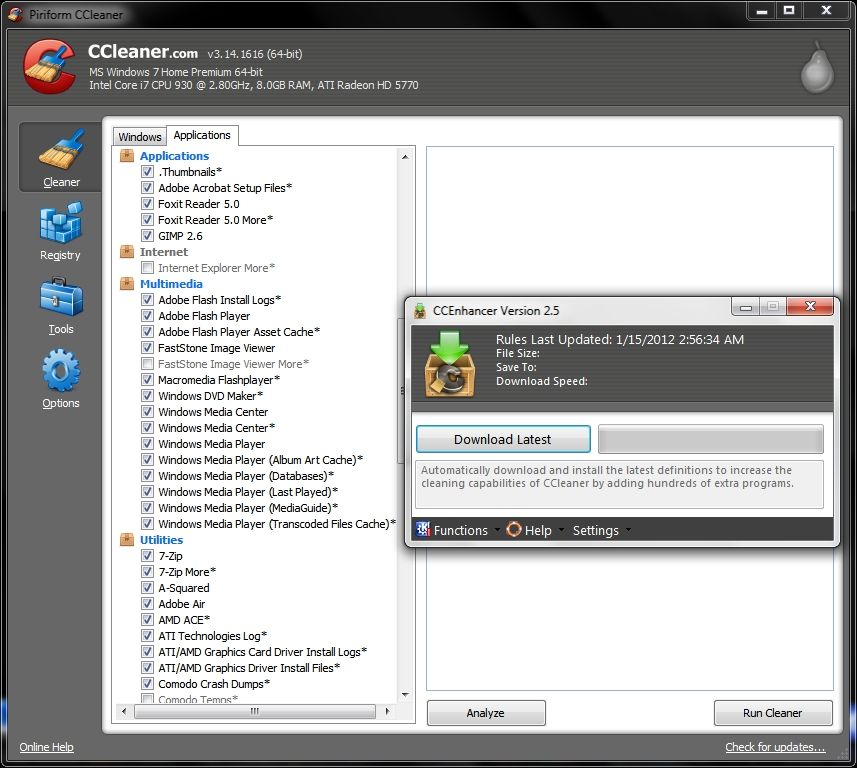Open the Registry section icon
The image size is (857, 768).
pos(61,222)
